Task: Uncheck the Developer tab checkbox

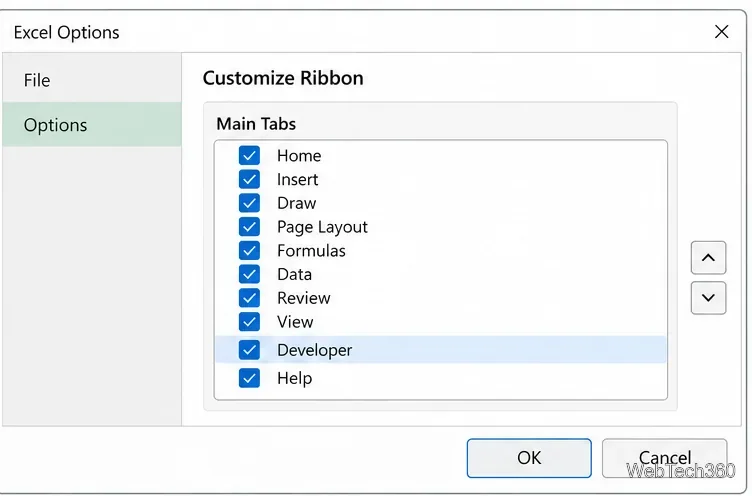Action: tap(249, 350)
